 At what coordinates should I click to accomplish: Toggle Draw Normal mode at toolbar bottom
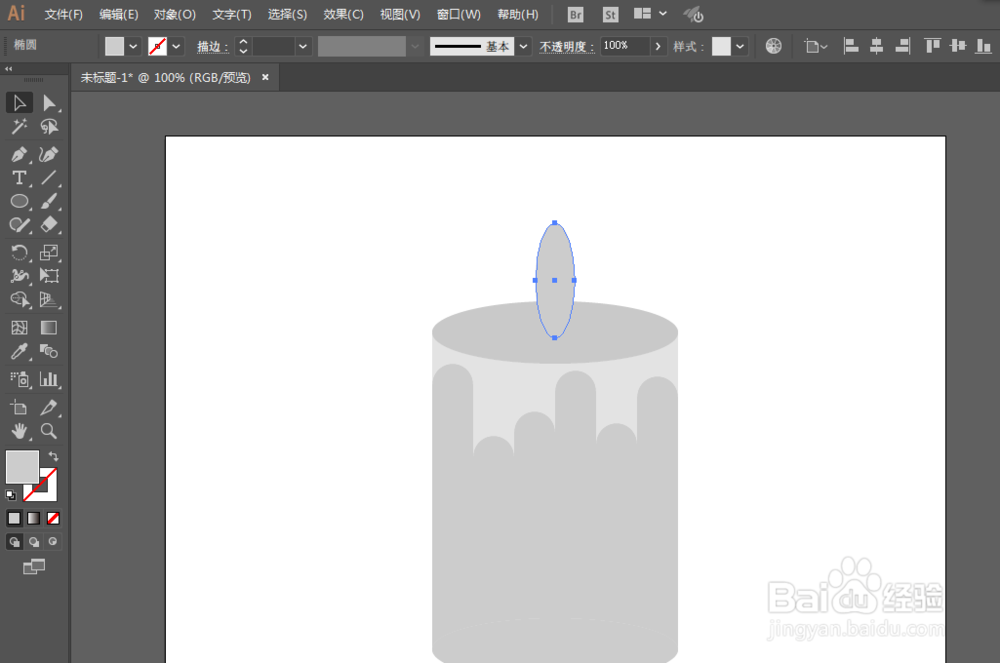pyautogui.click(x=14, y=540)
